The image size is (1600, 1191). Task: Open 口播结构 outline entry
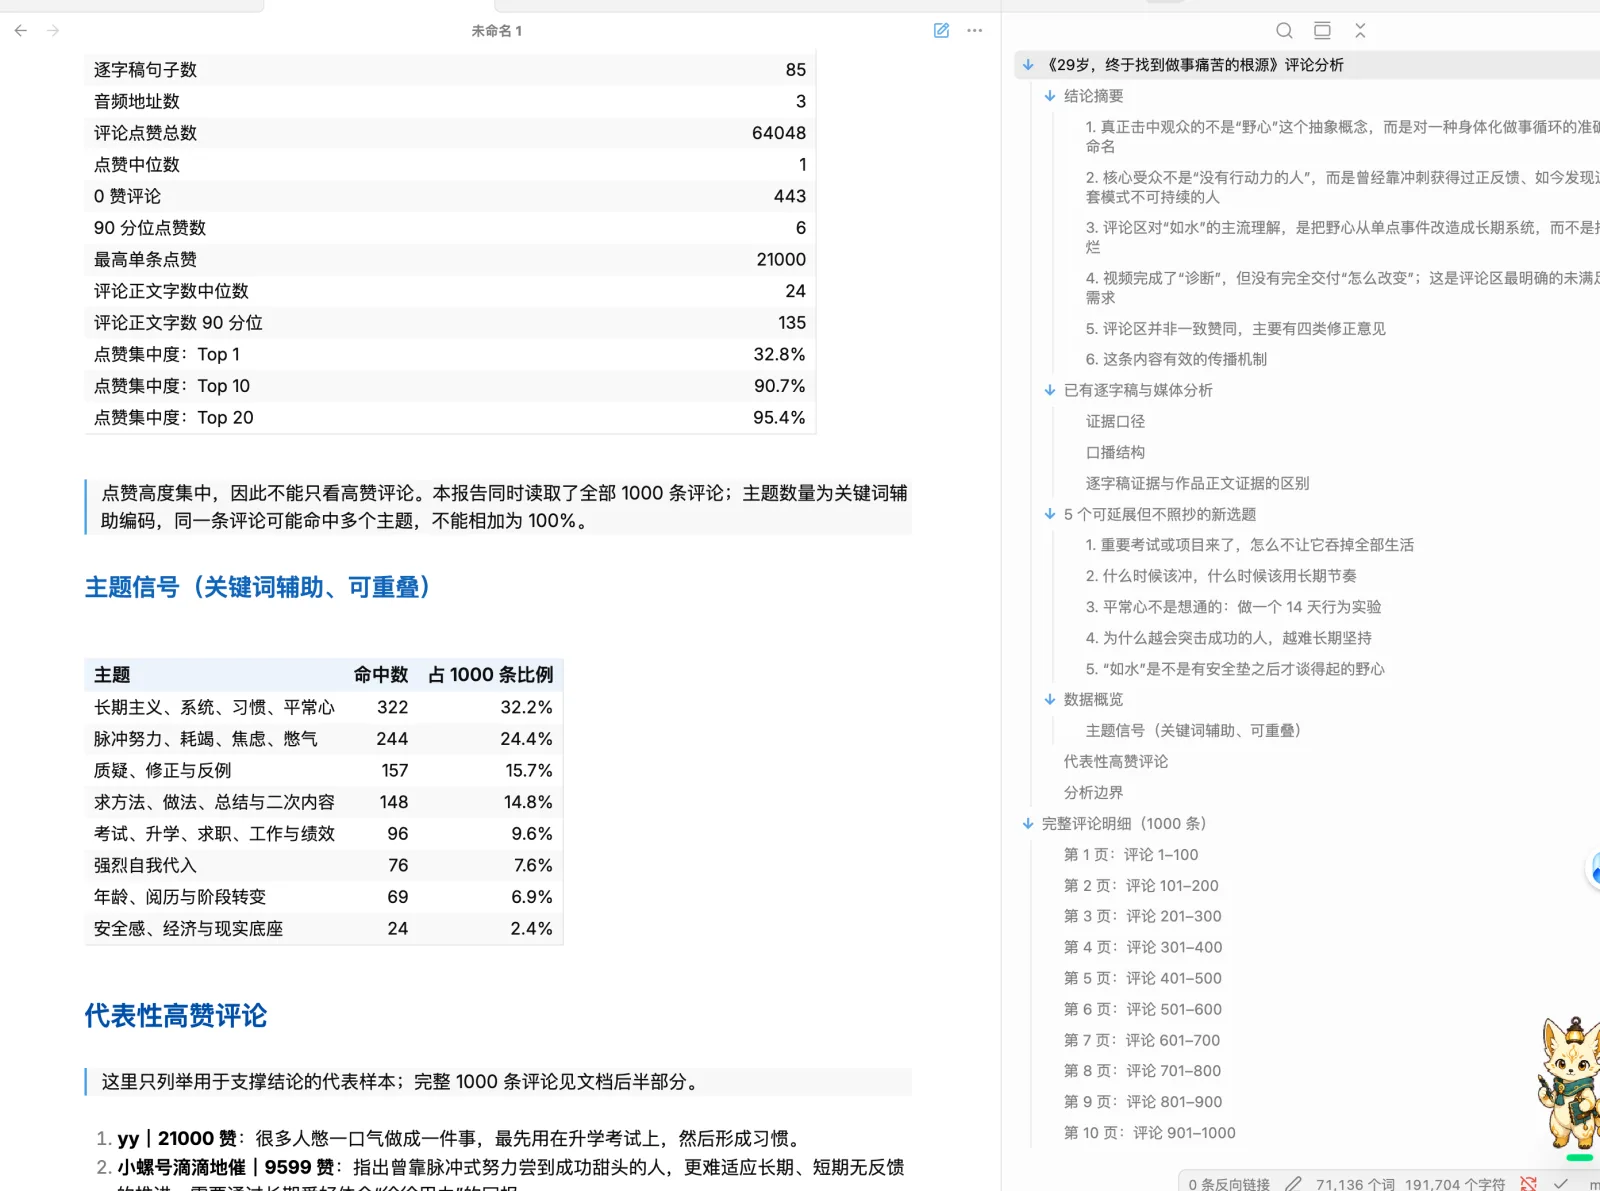(x=1115, y=452)
